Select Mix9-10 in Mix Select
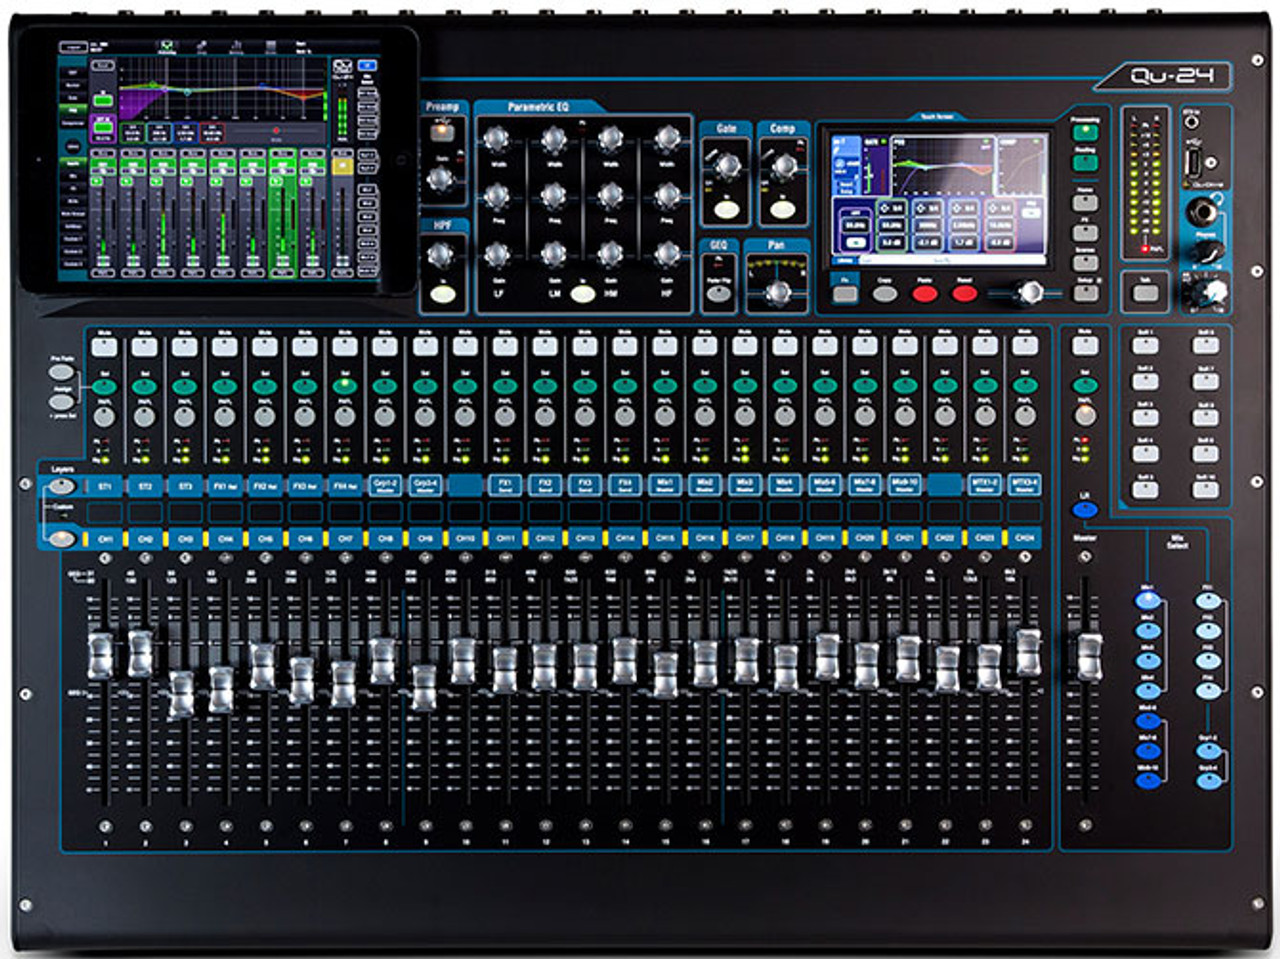 tap(1147, 780)
